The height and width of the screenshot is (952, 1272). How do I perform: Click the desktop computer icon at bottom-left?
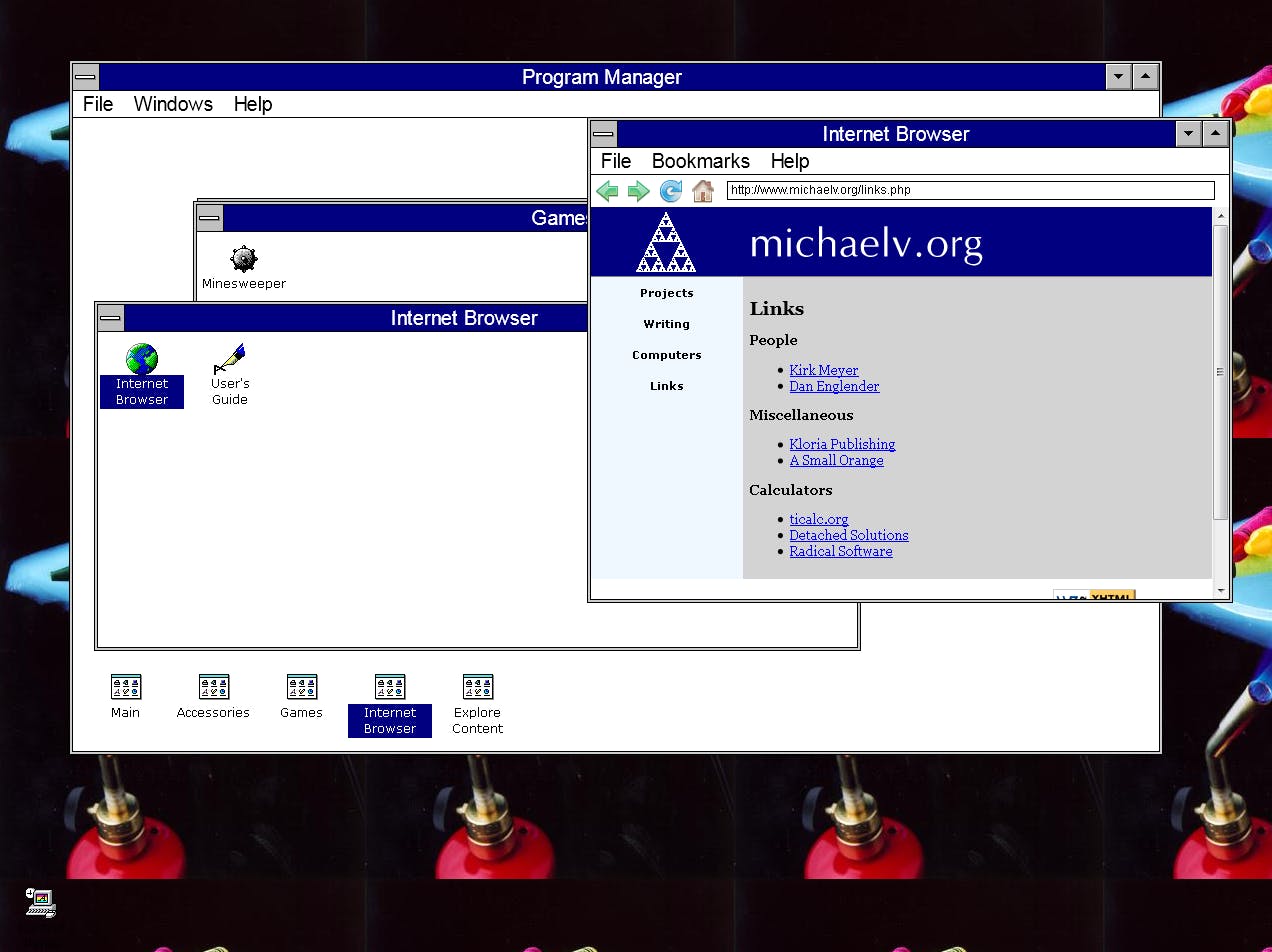(40, 903)
